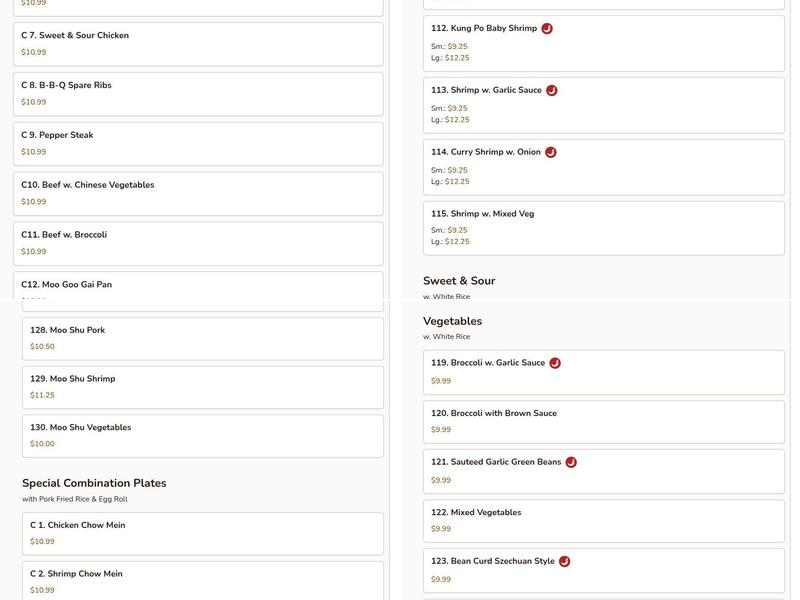
Task: Choose 129. Moo Shu Shrimp menu item
Action: (x=203, y=387)
